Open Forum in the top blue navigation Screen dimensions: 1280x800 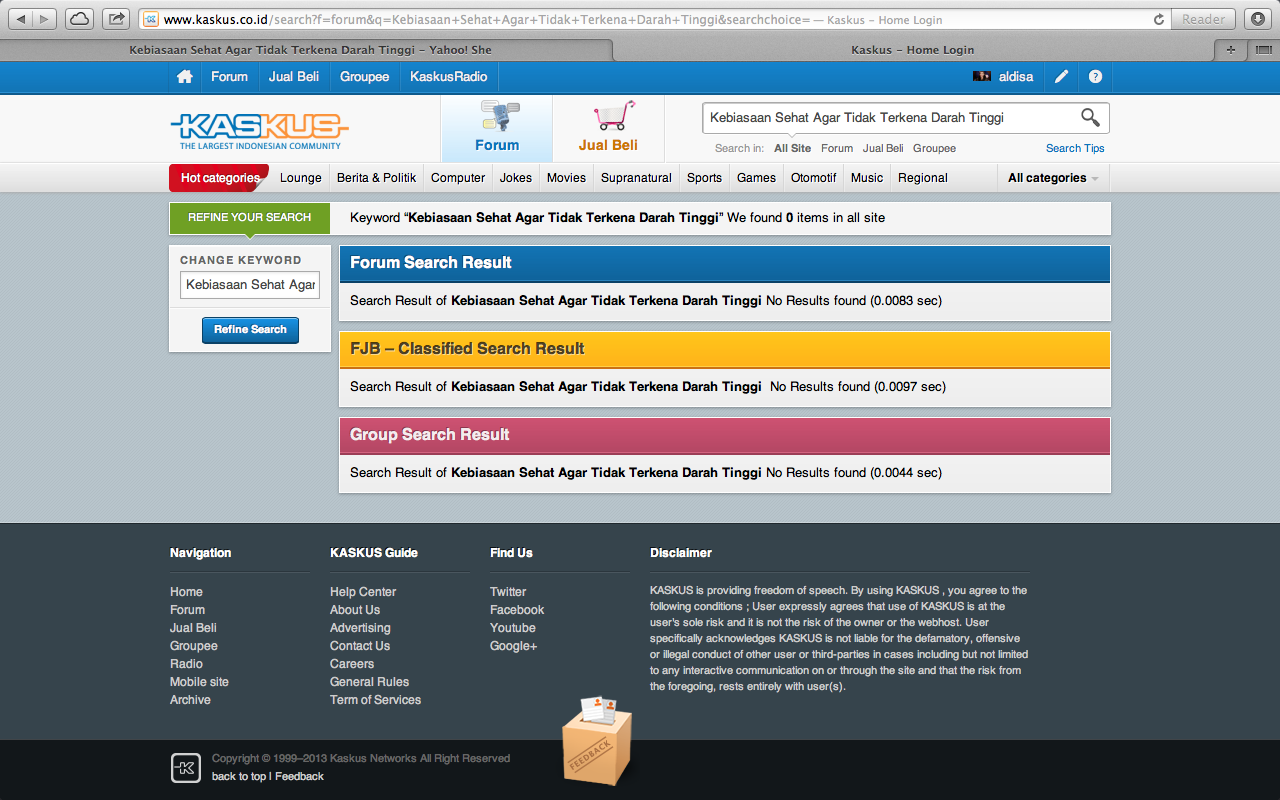point(229,77)
